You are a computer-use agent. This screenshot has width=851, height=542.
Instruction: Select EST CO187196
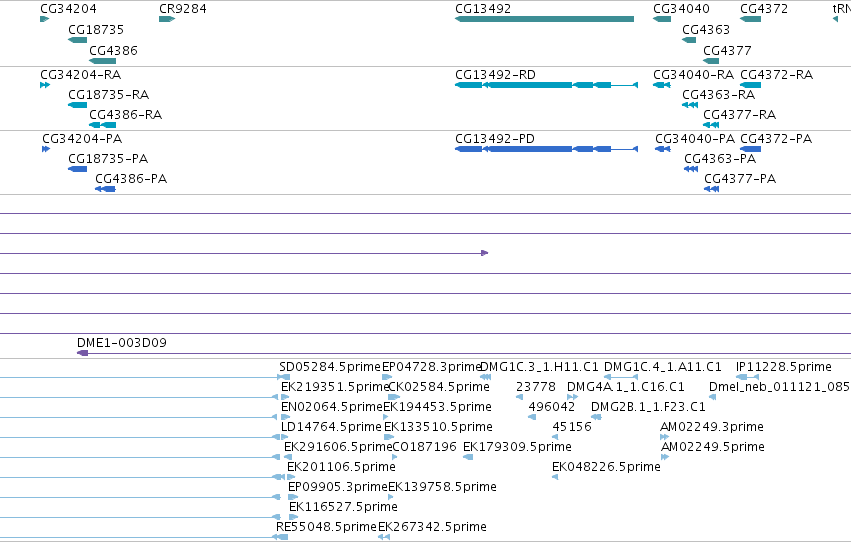click(x=424, y=447)
